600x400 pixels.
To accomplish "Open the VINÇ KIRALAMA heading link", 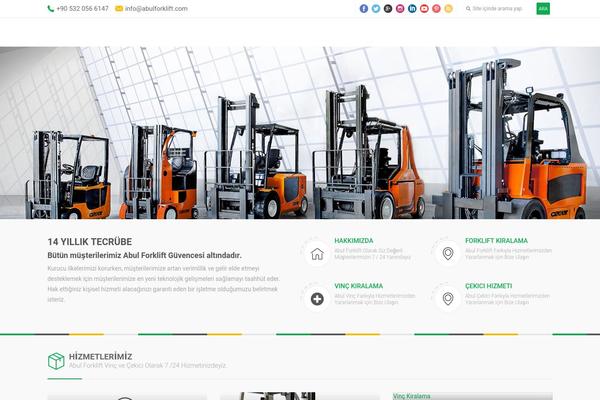I will click(x=359, y=286).
